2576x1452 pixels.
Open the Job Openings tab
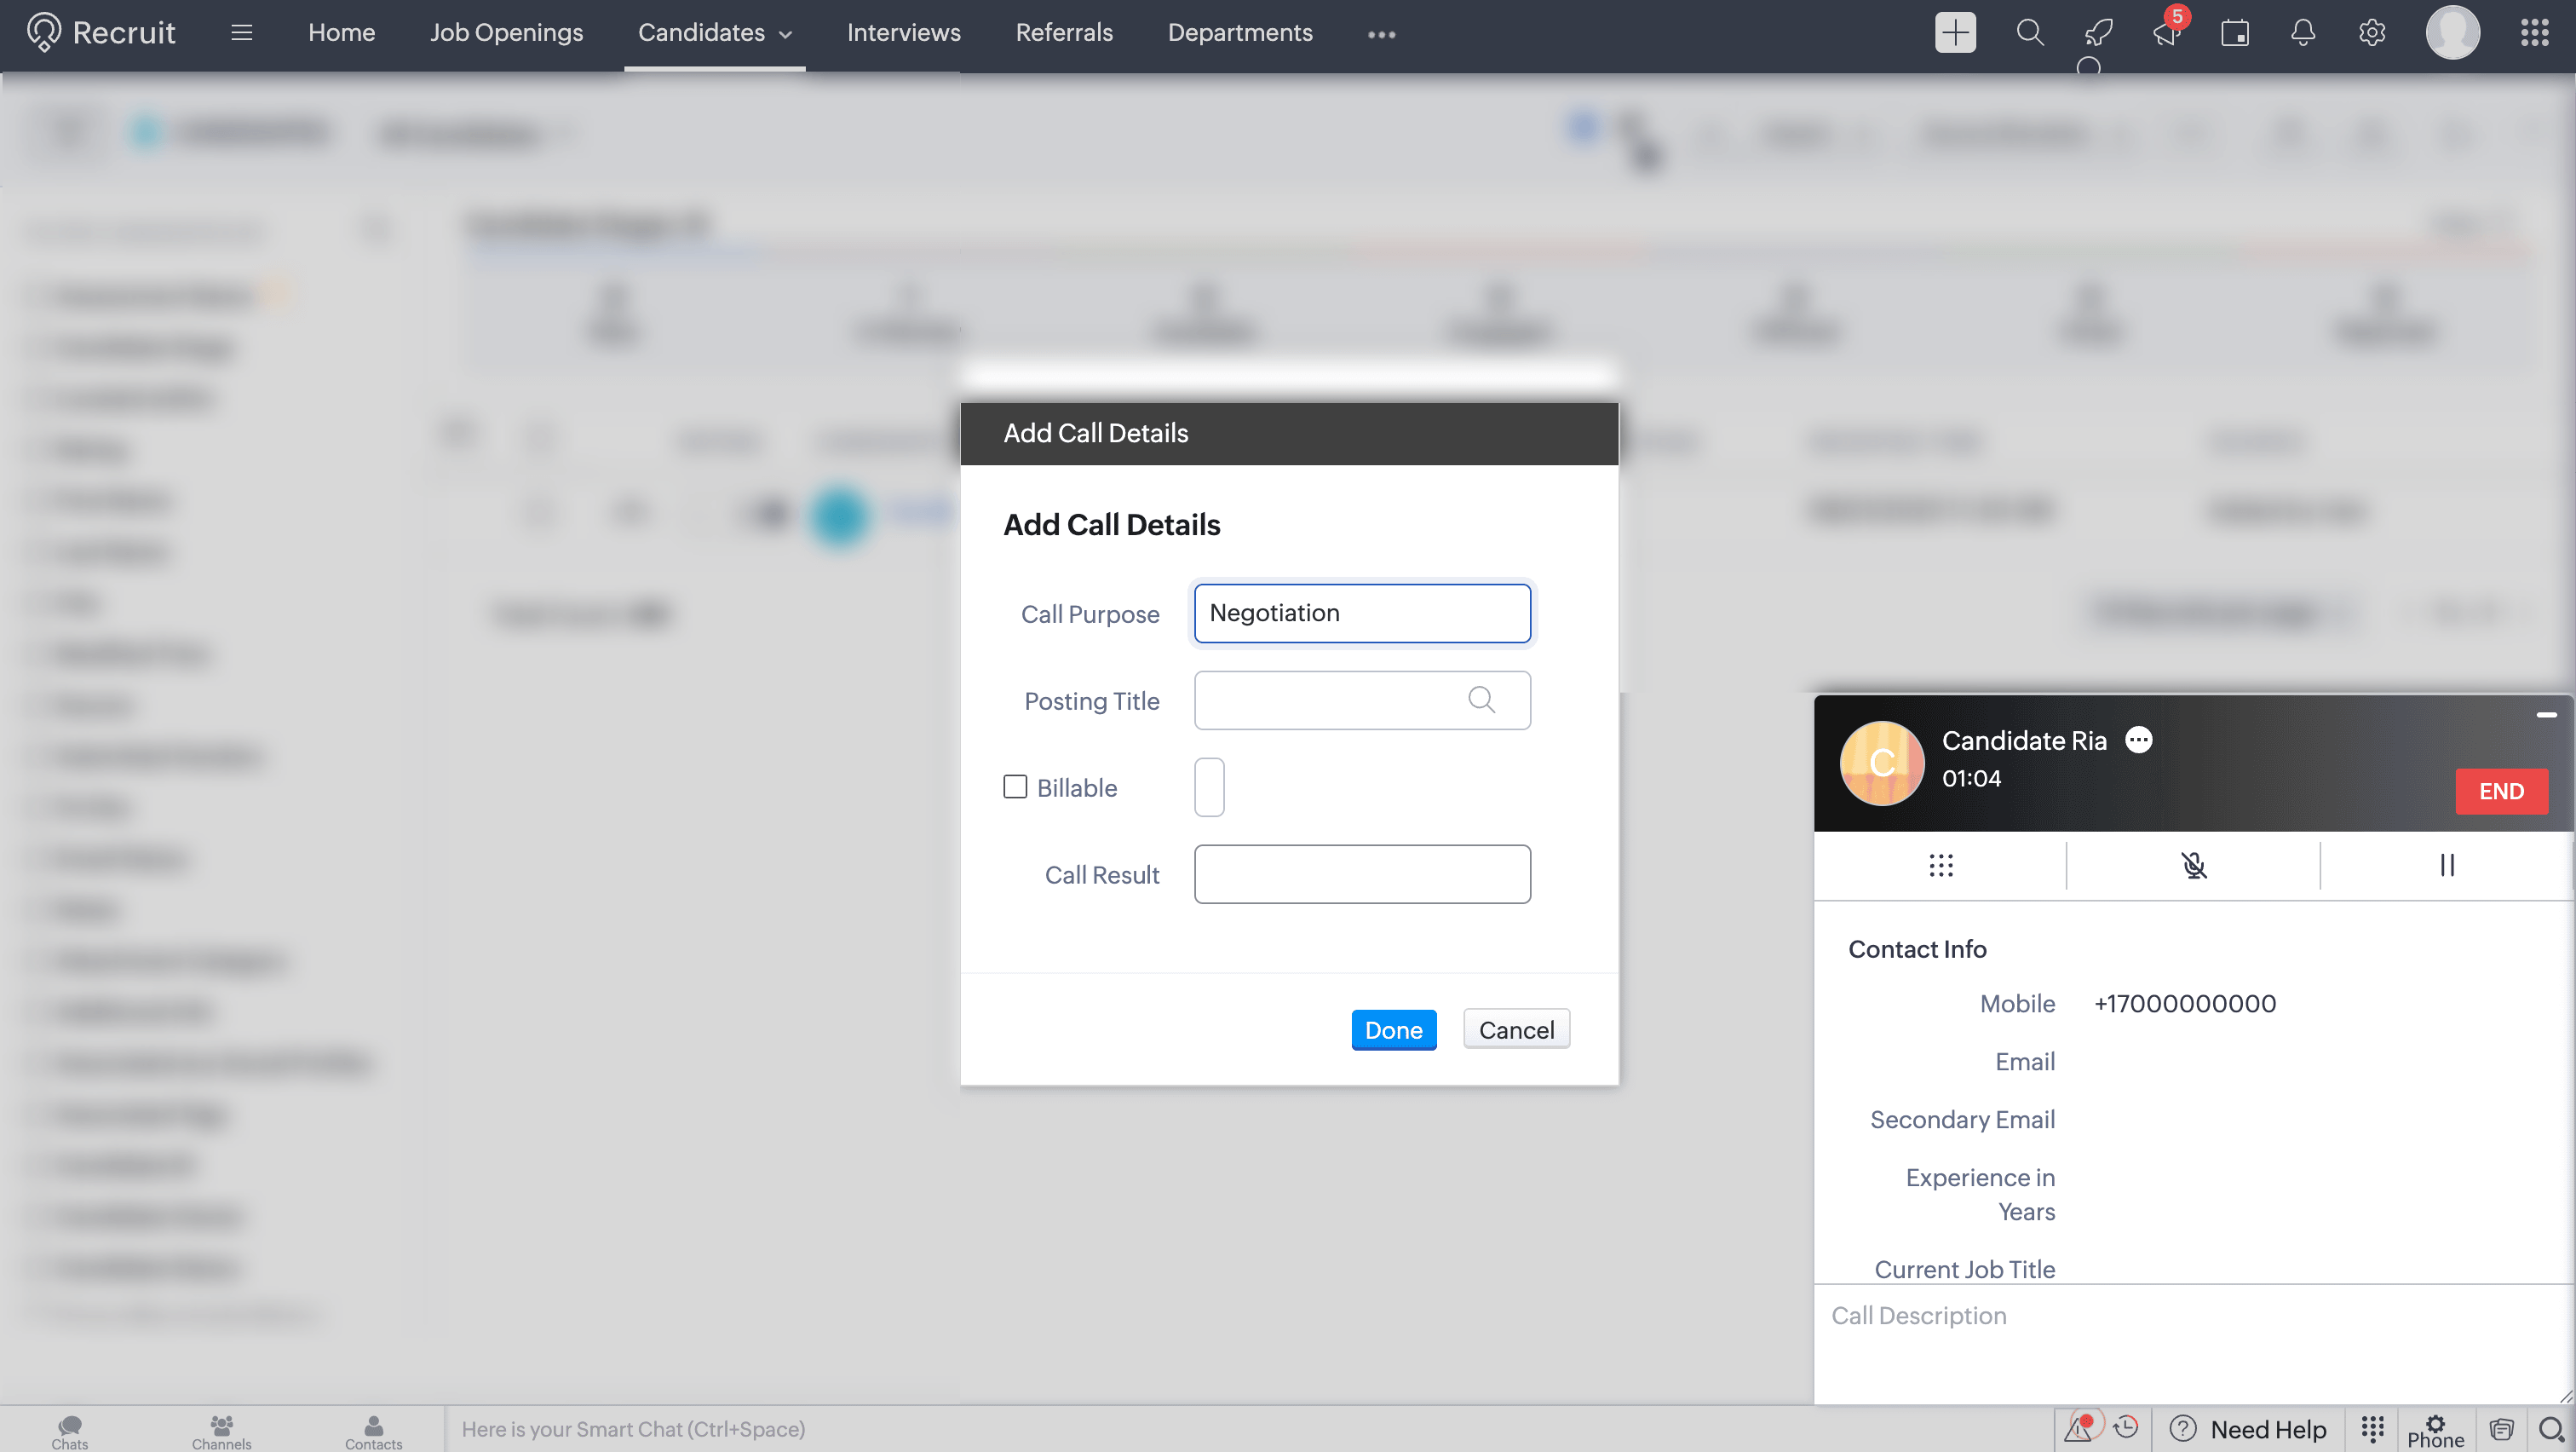pyautogui.click(x=506, y=33)
